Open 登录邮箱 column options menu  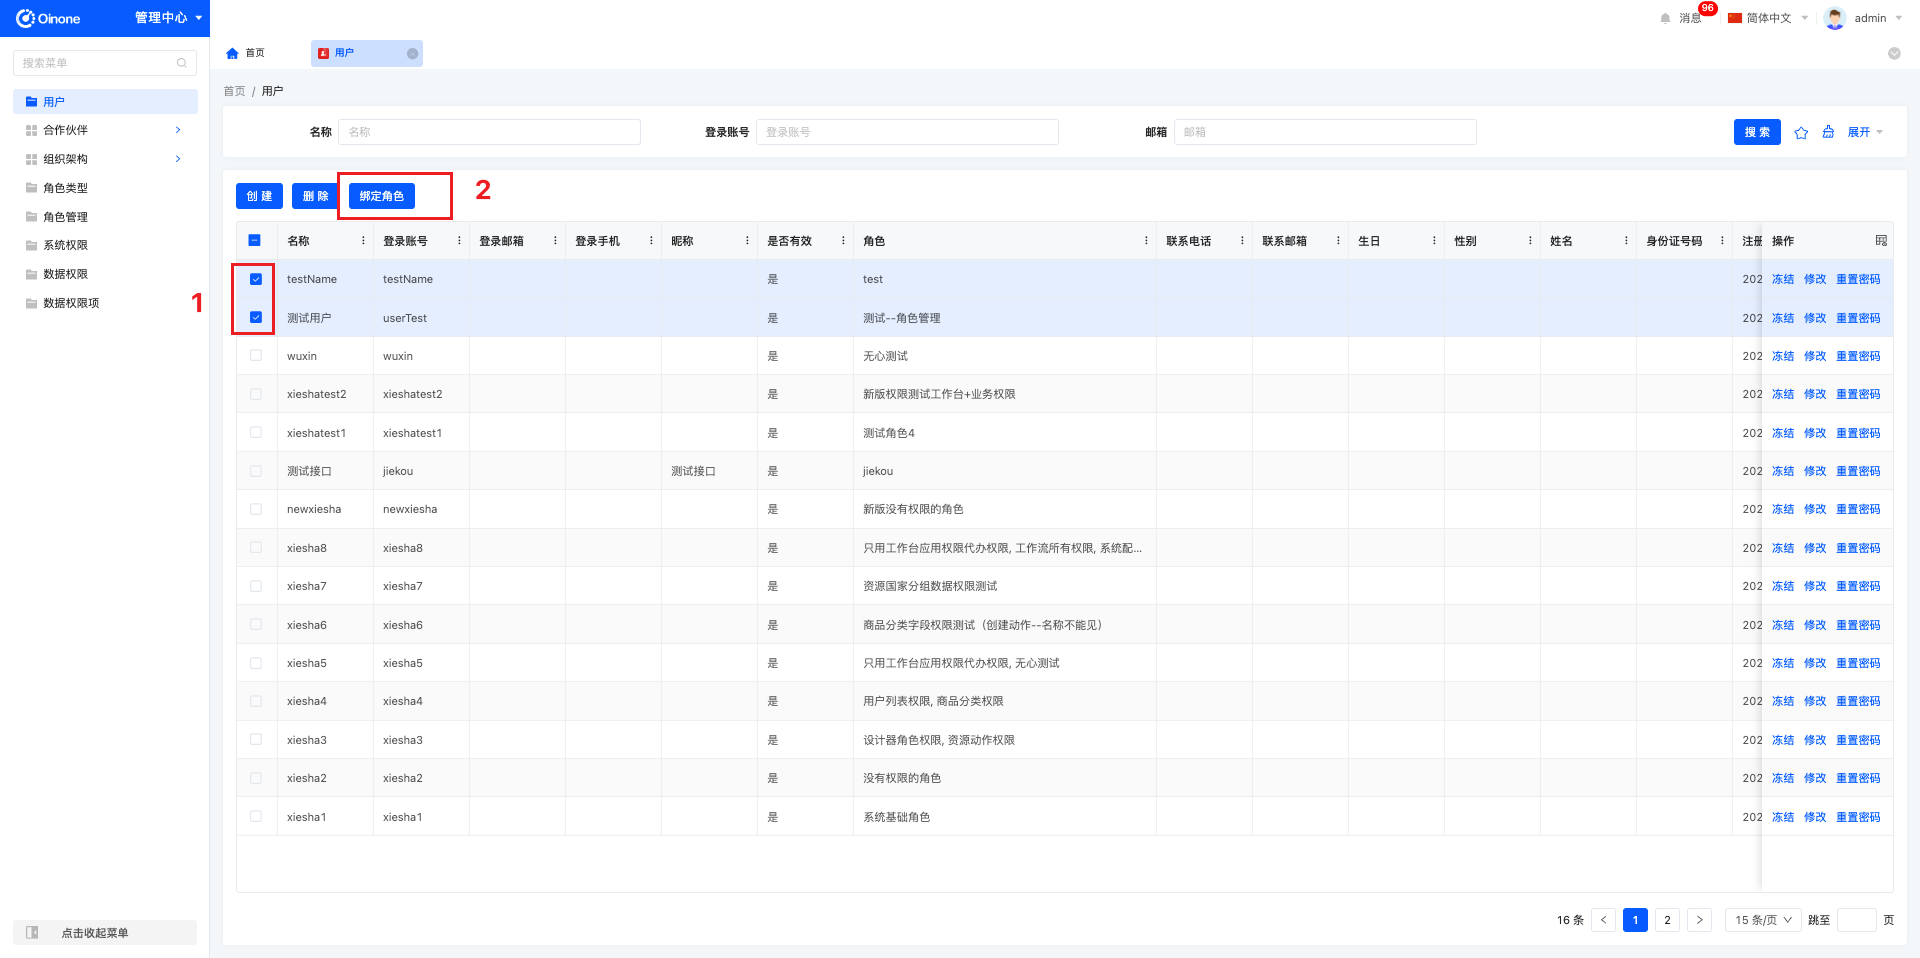555,241
